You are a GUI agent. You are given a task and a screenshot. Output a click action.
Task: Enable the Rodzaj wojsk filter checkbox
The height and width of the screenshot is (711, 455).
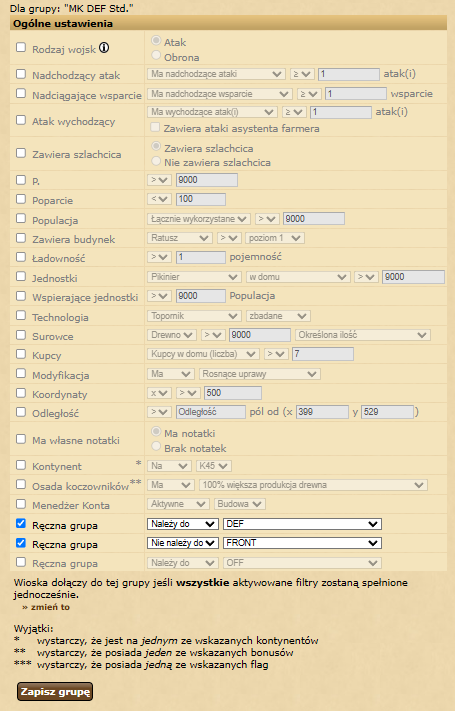coord(21,47)
